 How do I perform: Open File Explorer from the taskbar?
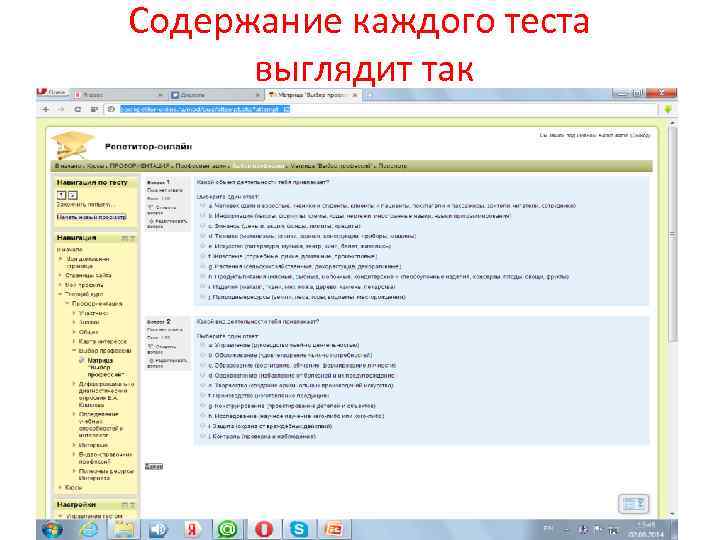pos(122,530)
